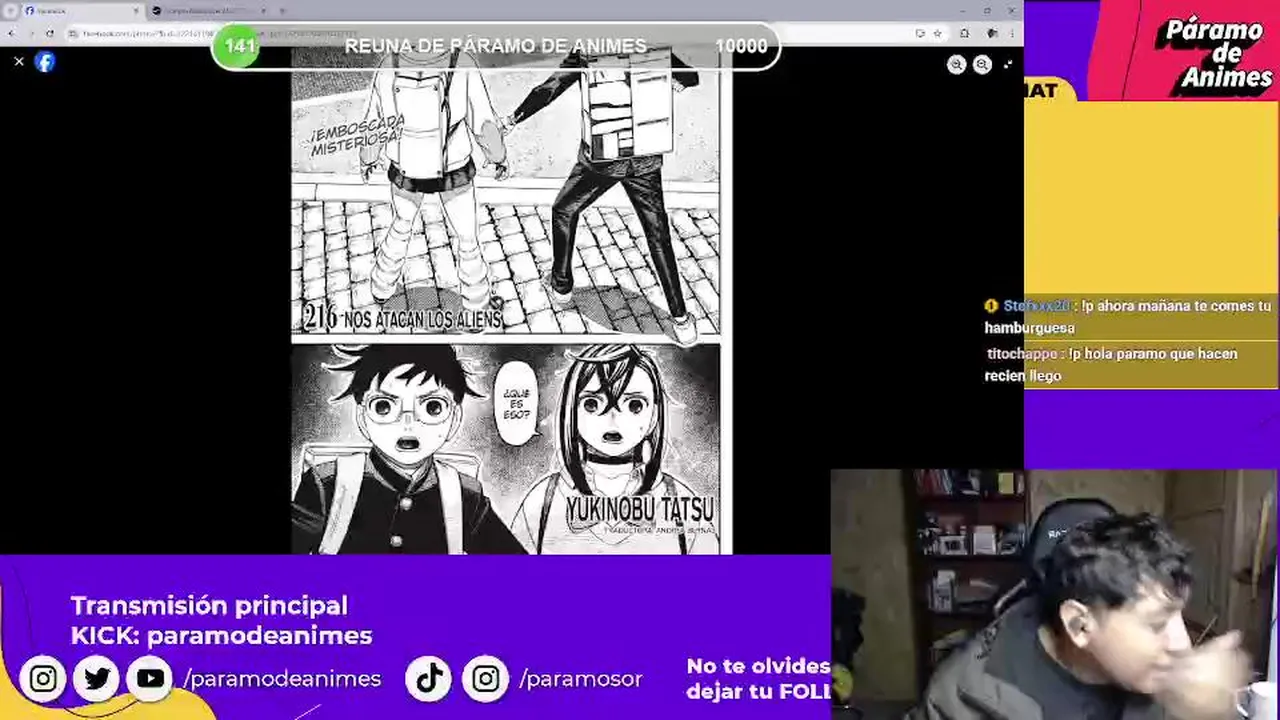The height and width of the screenshot is (720, 1280).
Task: Click the 'KICK: paramodeanimes' text
Action: (x=221, y=635)
